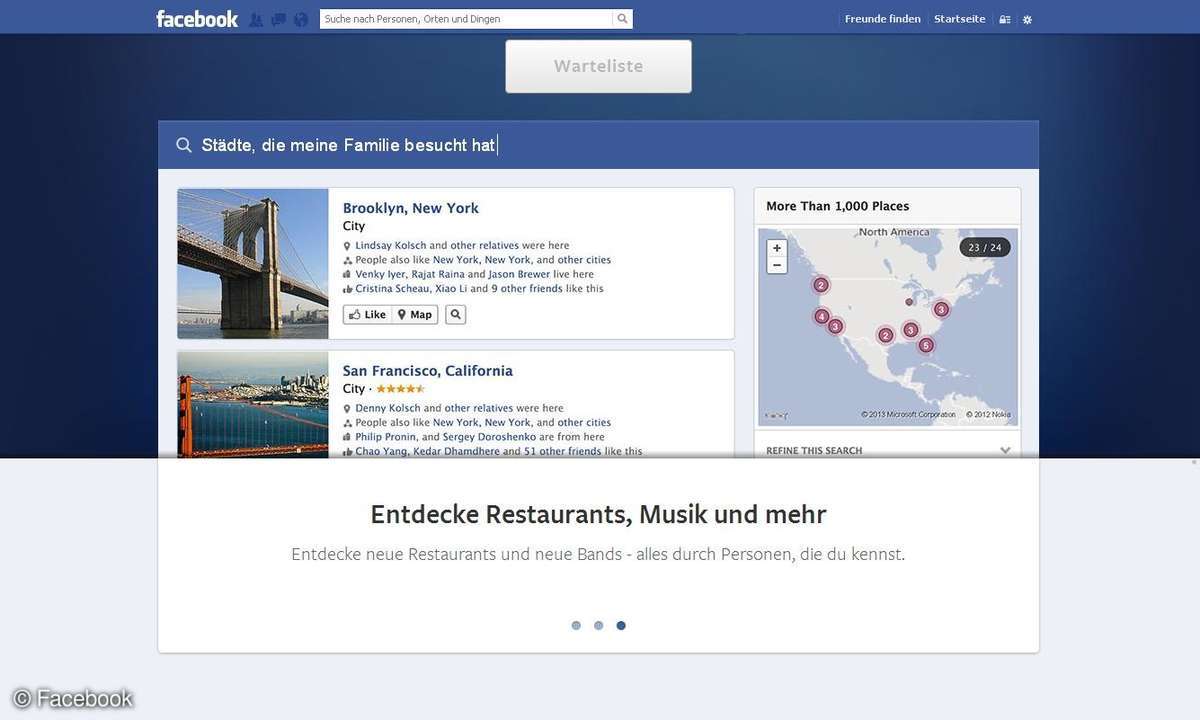The width and height of the screenshot is (1200, 720).
Task: Click the graph search query Städte, die meine Familie besucht hat
Action: [x=348, y=145]
